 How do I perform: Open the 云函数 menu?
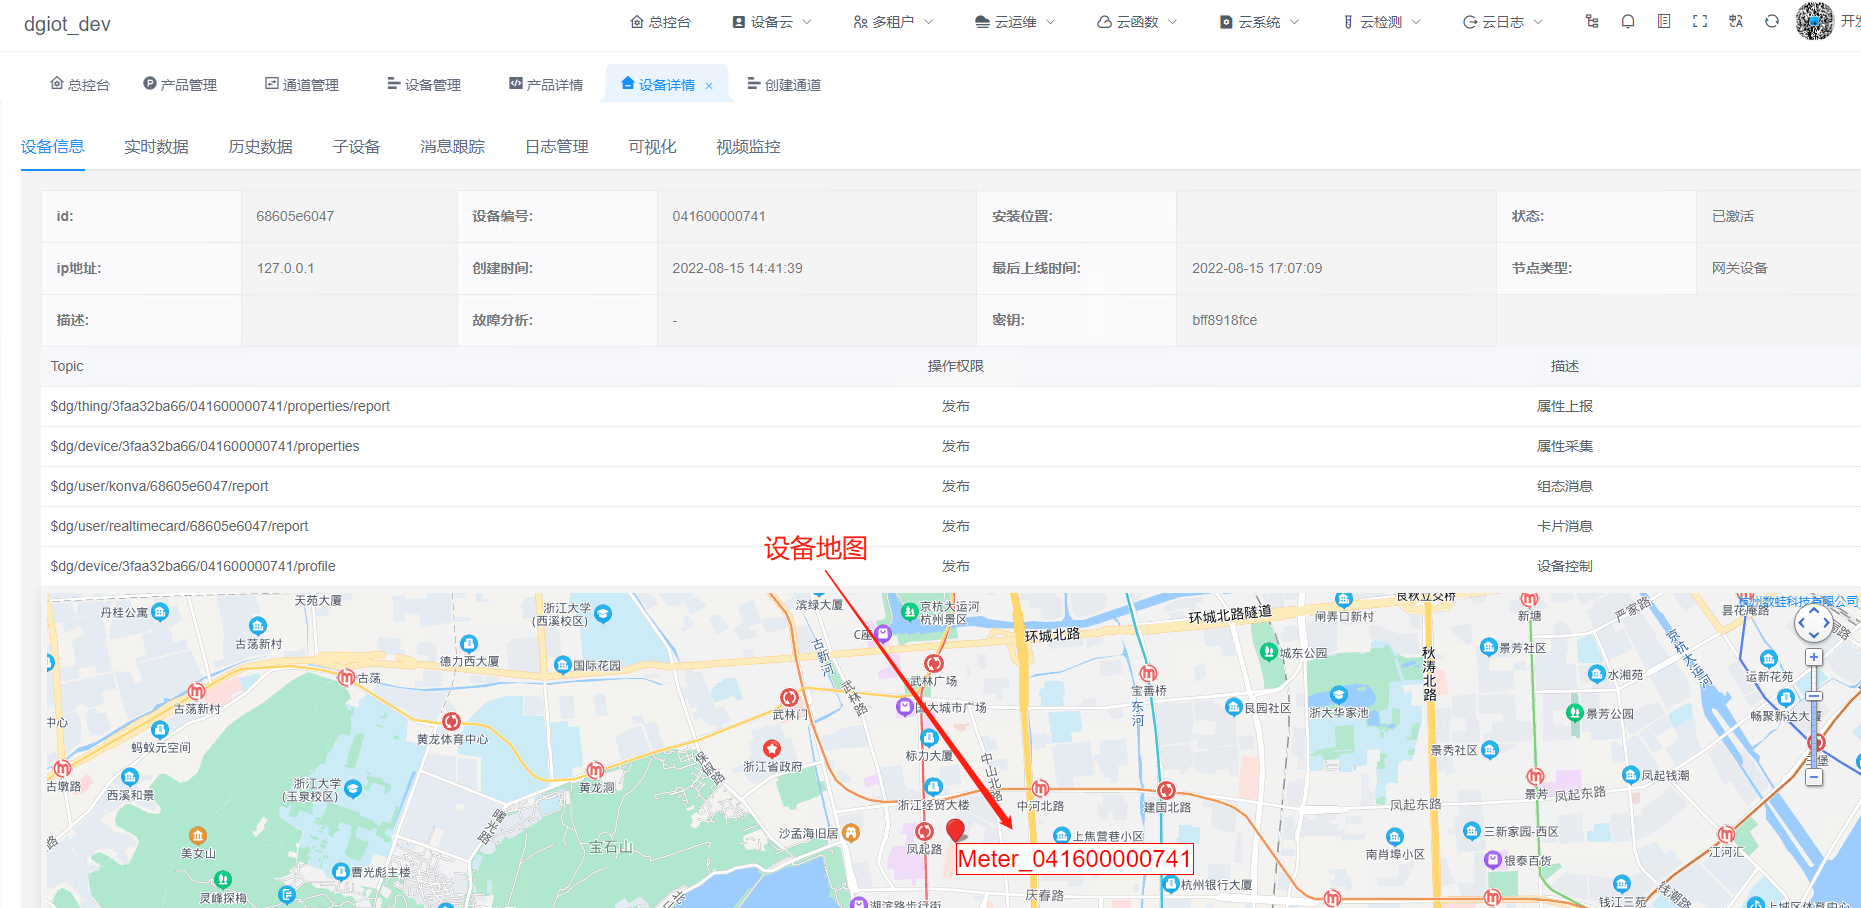click(1135, 21)
